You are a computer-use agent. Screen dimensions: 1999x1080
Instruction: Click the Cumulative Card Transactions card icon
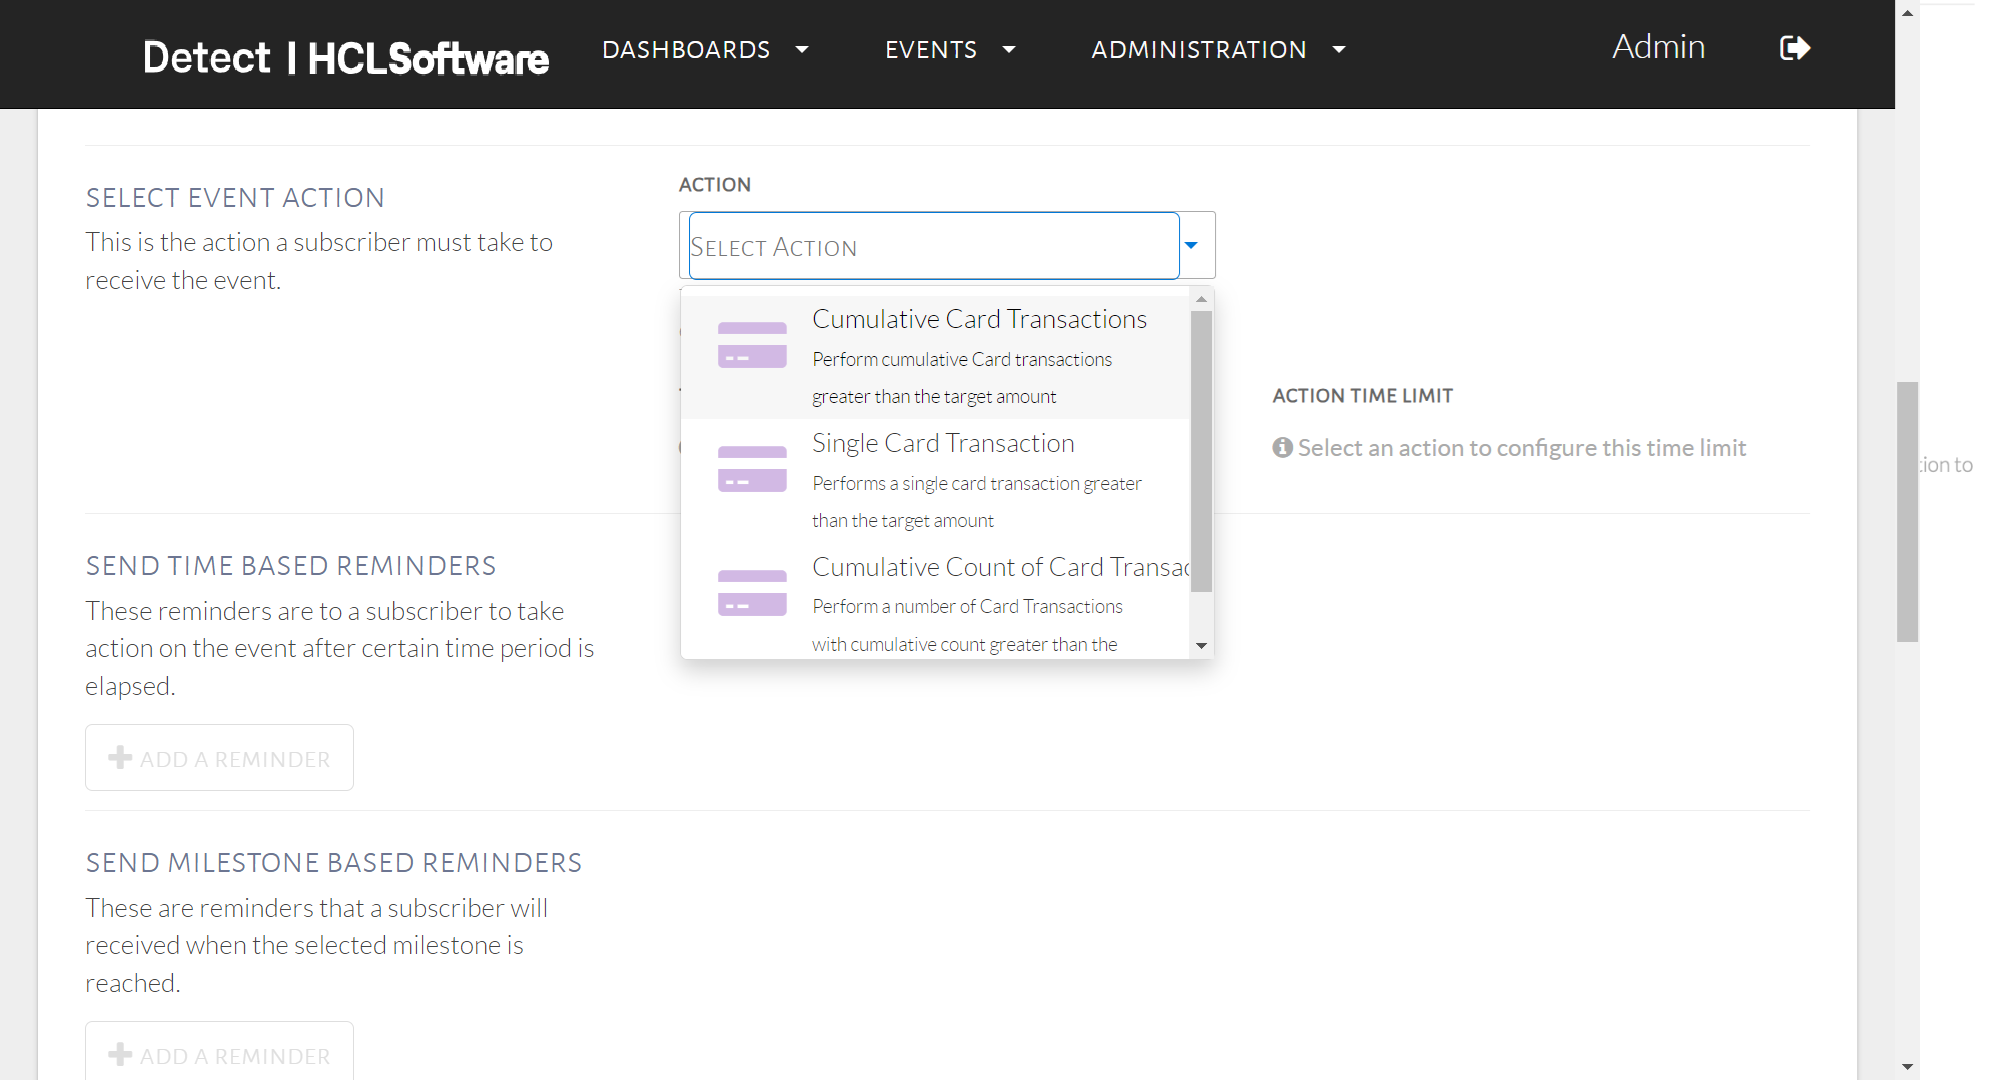(752, 345)
